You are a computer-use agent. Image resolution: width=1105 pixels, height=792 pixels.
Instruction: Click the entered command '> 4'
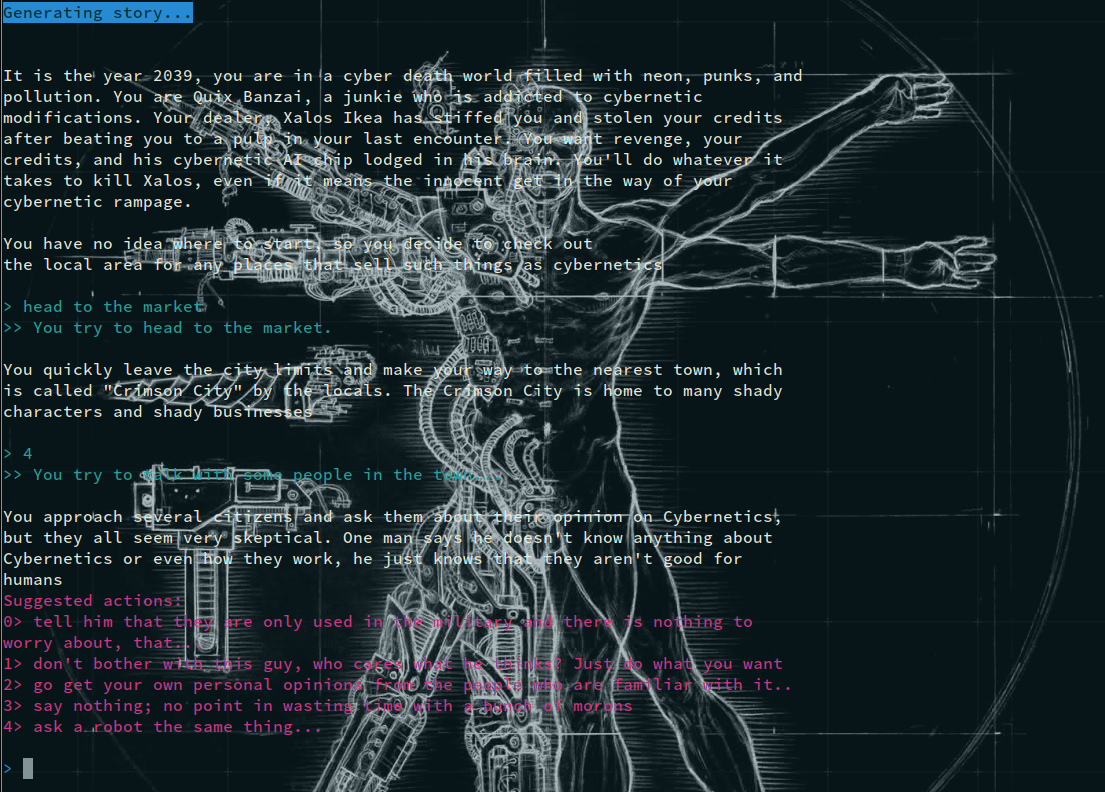18,454
